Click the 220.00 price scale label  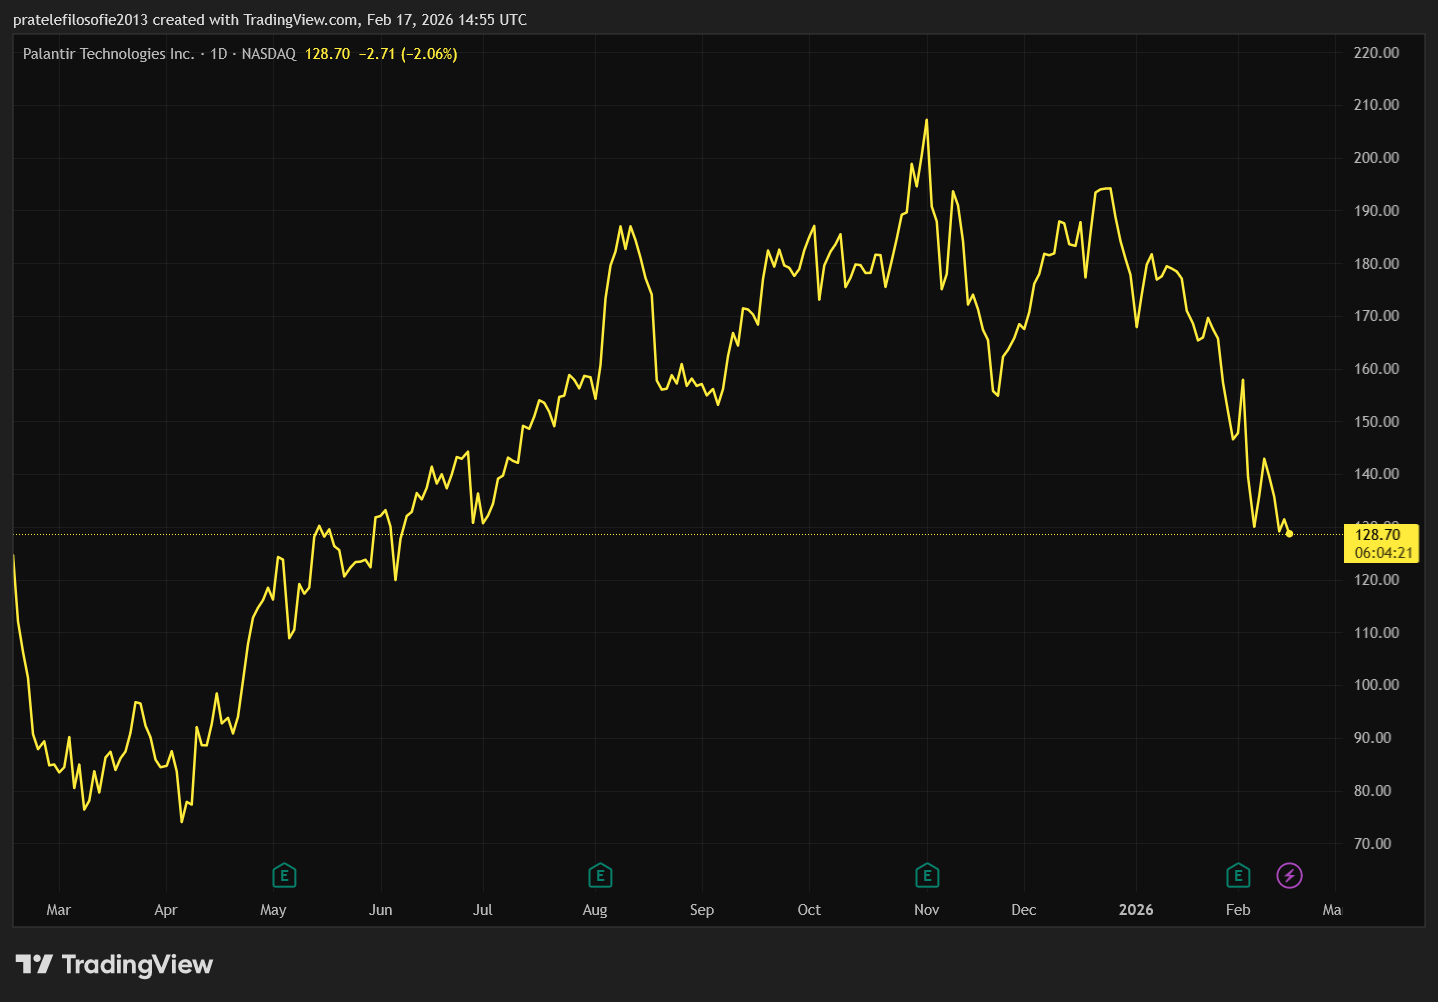(x=1376, y=53)
